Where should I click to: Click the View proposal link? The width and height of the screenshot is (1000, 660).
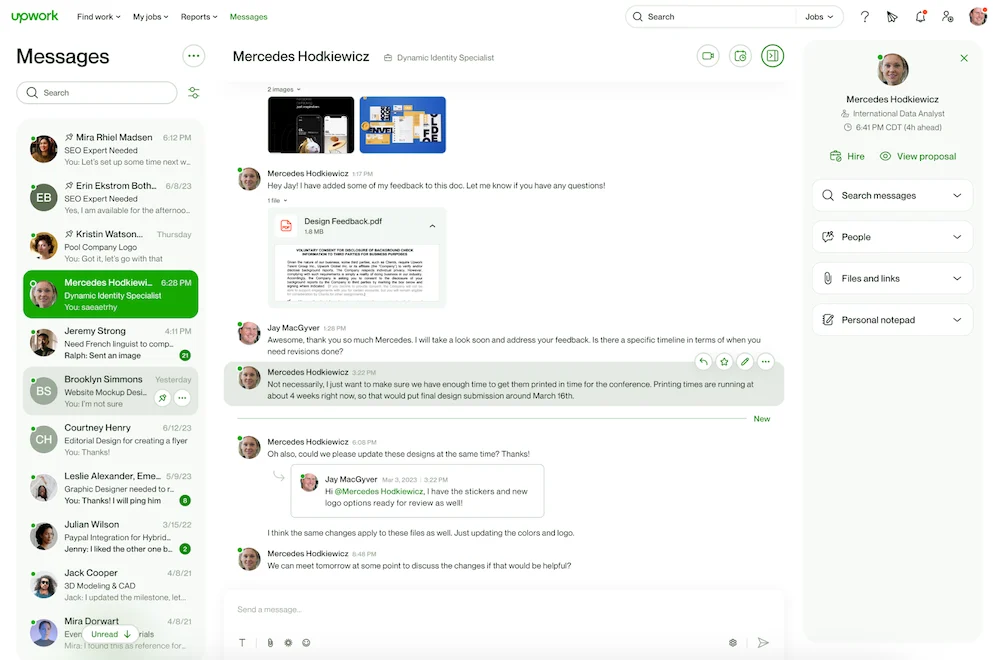pyautogui.click(x=918, y=156)
